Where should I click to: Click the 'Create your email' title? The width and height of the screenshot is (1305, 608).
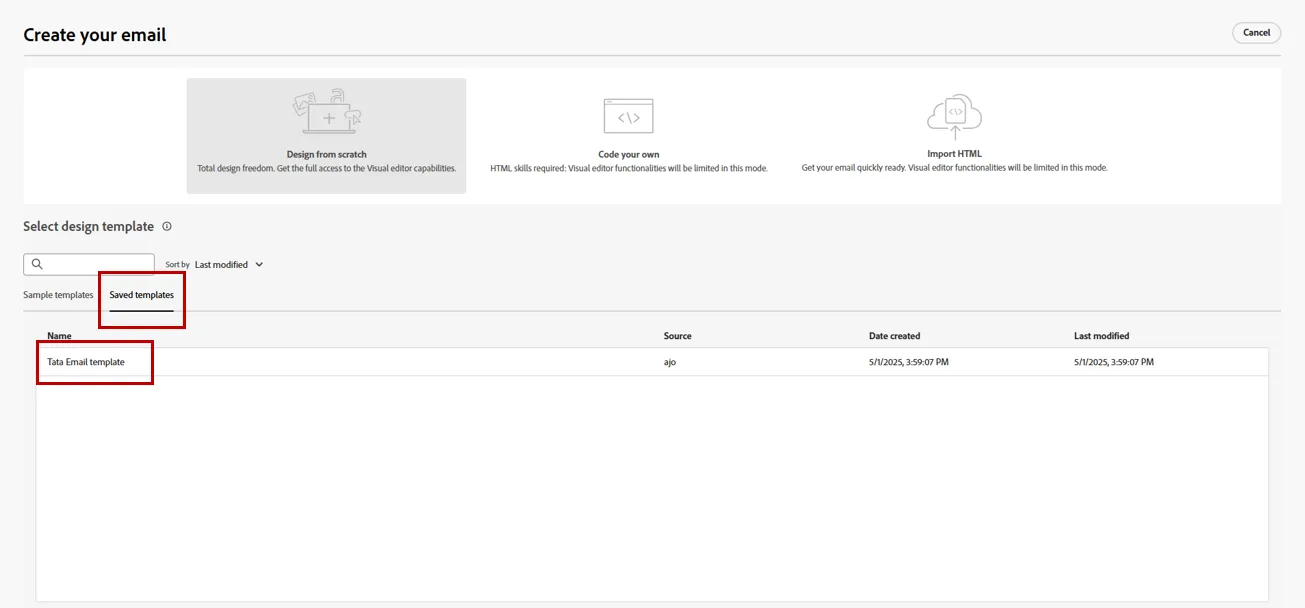click(95, 35)
